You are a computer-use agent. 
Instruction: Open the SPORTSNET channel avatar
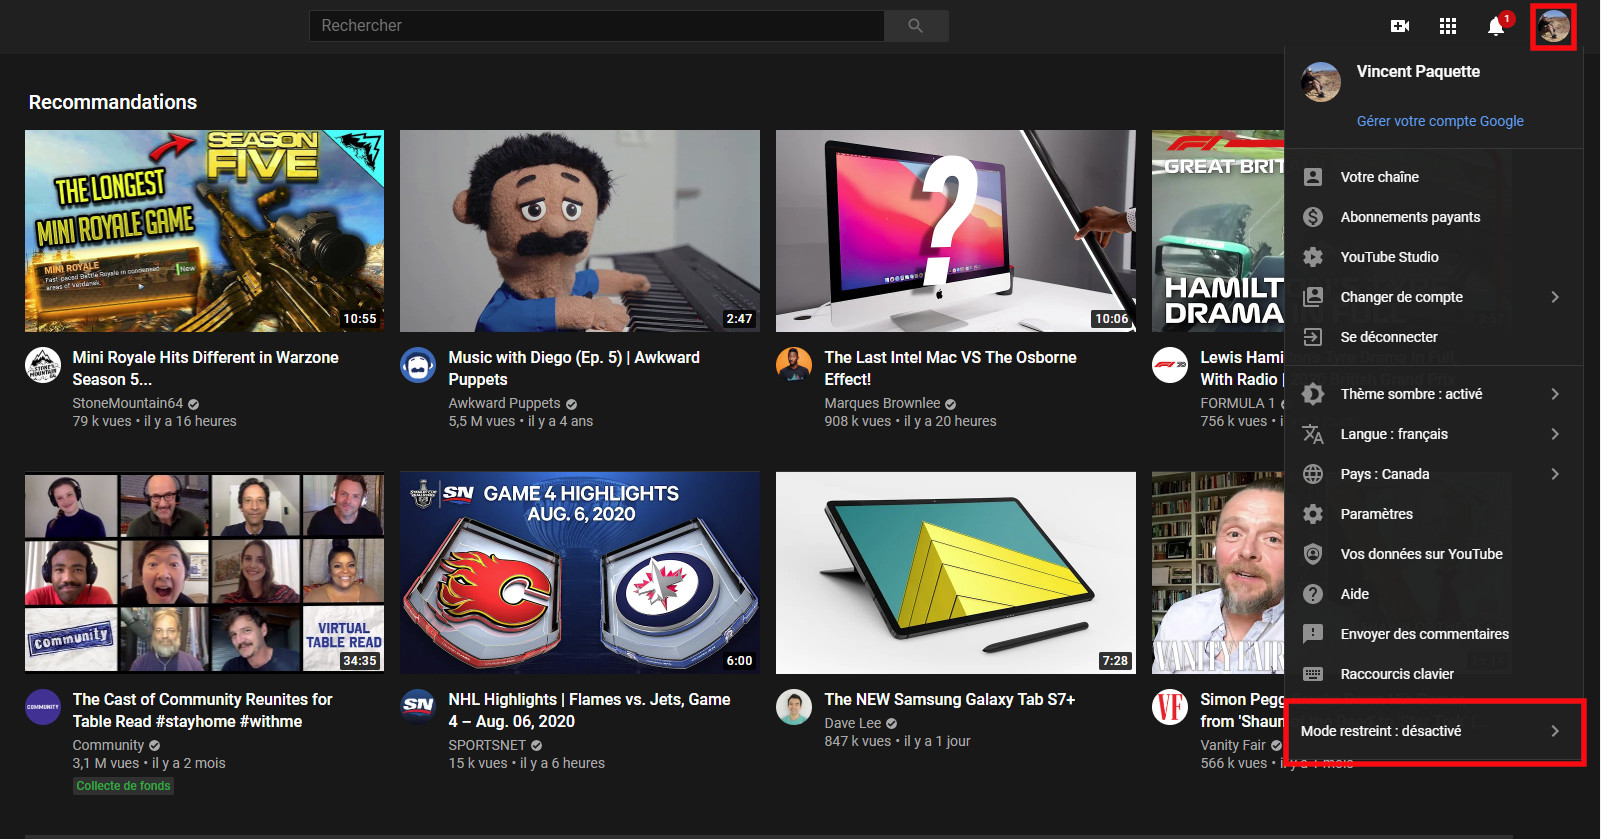(x=418, y=707)
